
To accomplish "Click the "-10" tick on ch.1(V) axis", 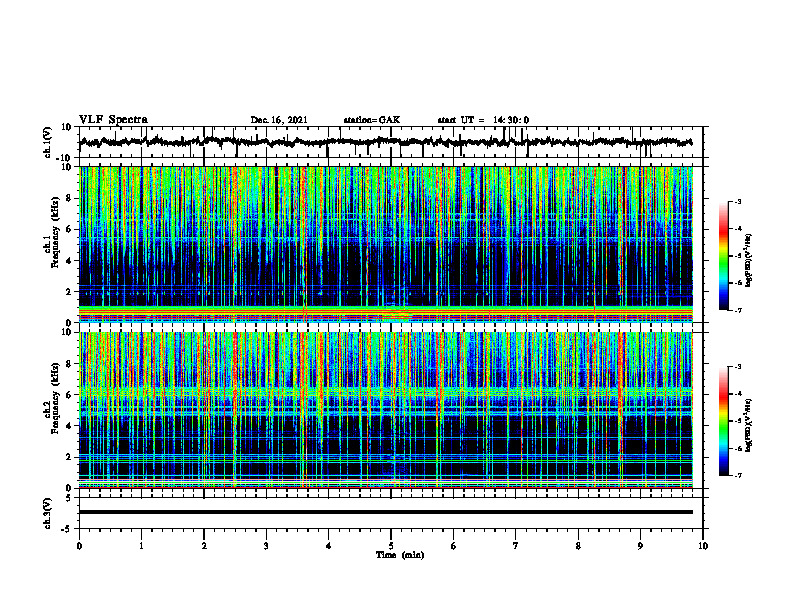I will (65, 157).
